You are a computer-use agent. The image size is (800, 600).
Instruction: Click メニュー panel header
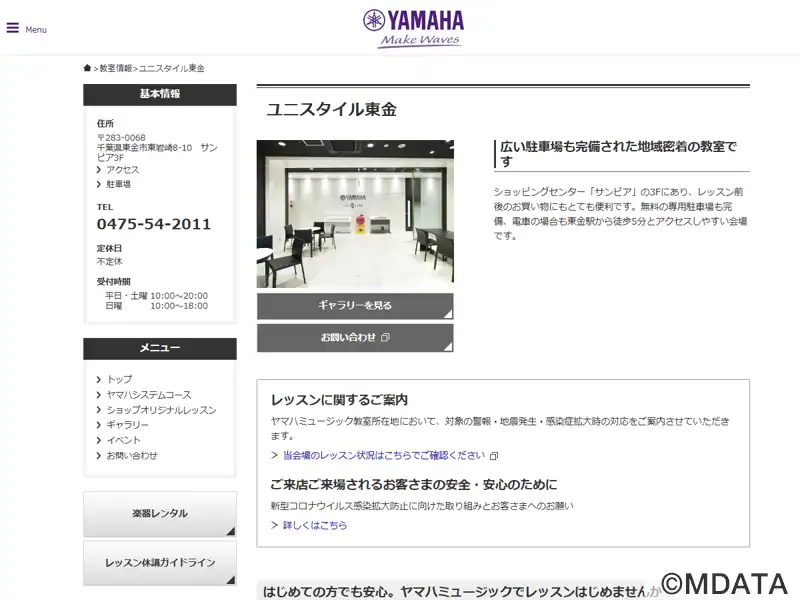[x=160, y=348]
